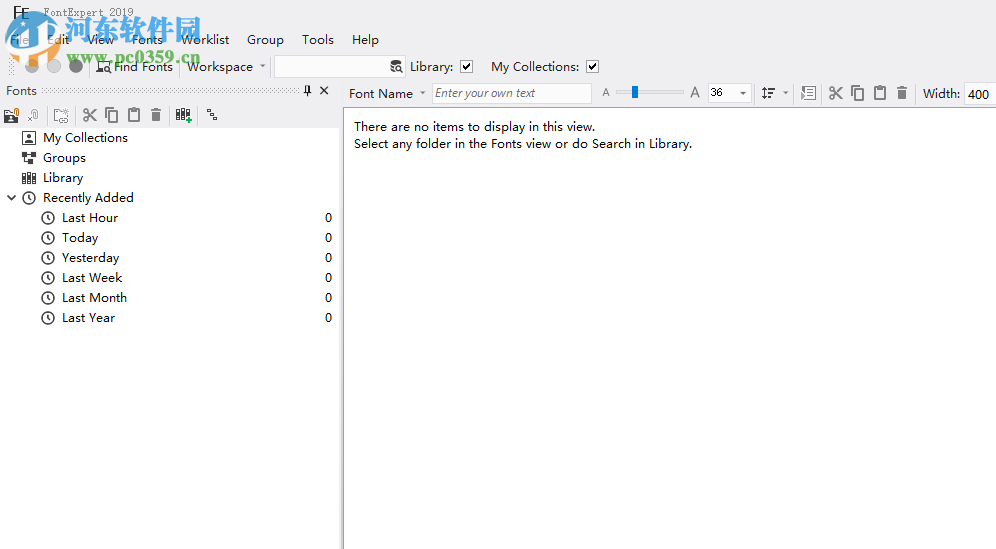Copy using the Fonts panel copy icon
996x549 pixels.
click(111, 115)
